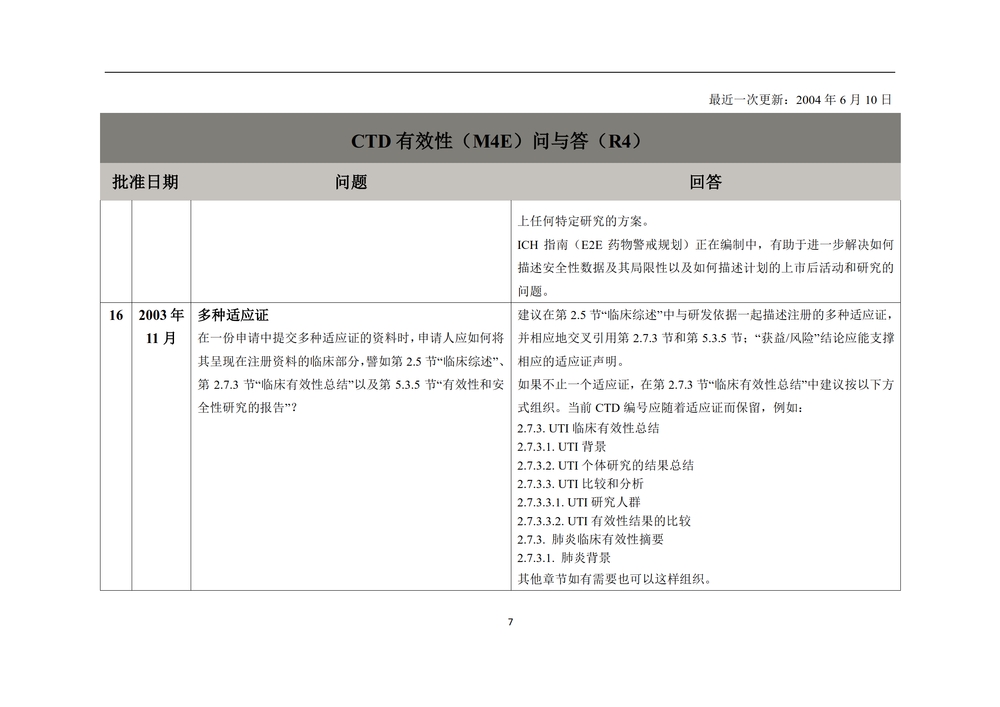Click the line starting '并相应地交叉引用第 2.7.3 节'

pyautogui.click(x=705, y=338)
